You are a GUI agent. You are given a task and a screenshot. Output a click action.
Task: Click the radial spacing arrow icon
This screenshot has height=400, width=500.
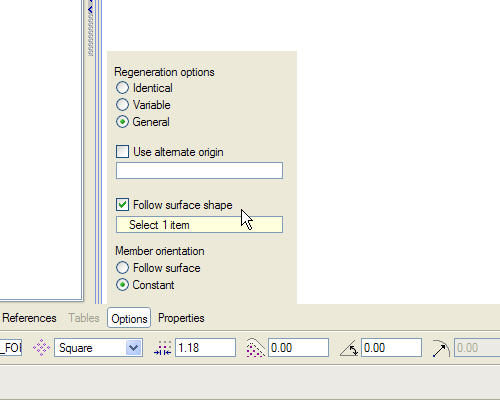coord(441,348)
